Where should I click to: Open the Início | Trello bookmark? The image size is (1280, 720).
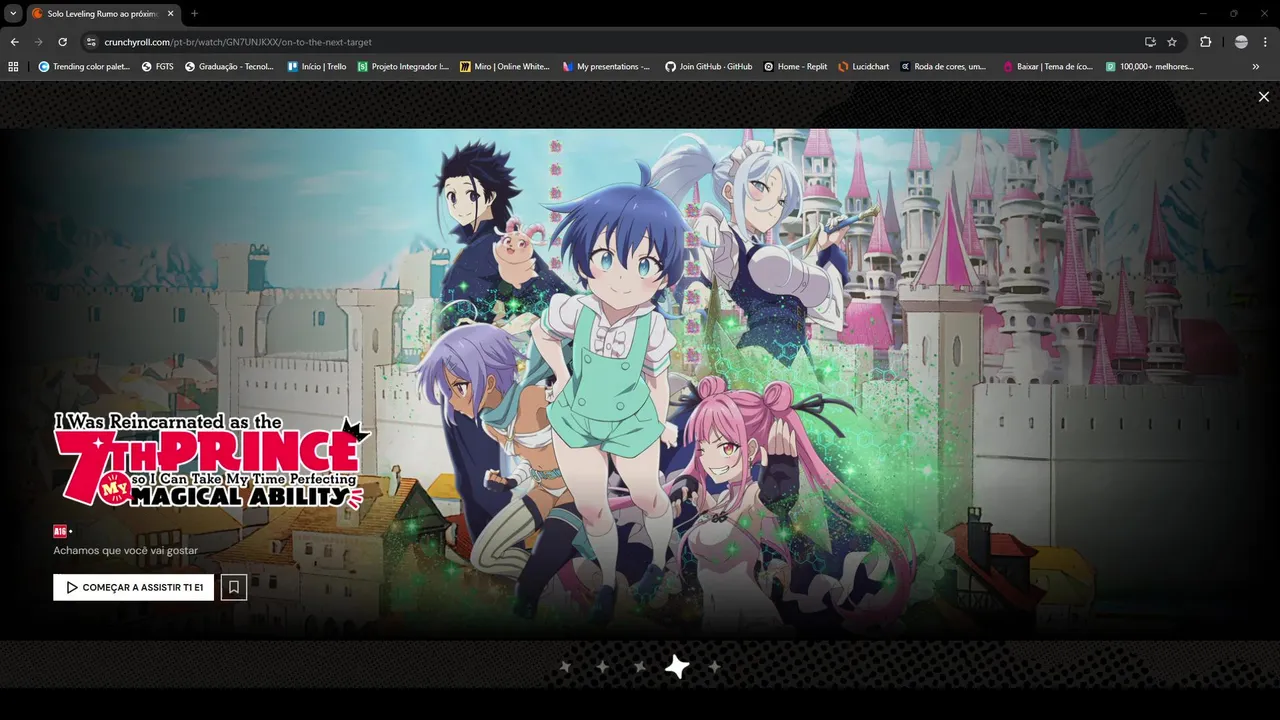tap(316, 67)
